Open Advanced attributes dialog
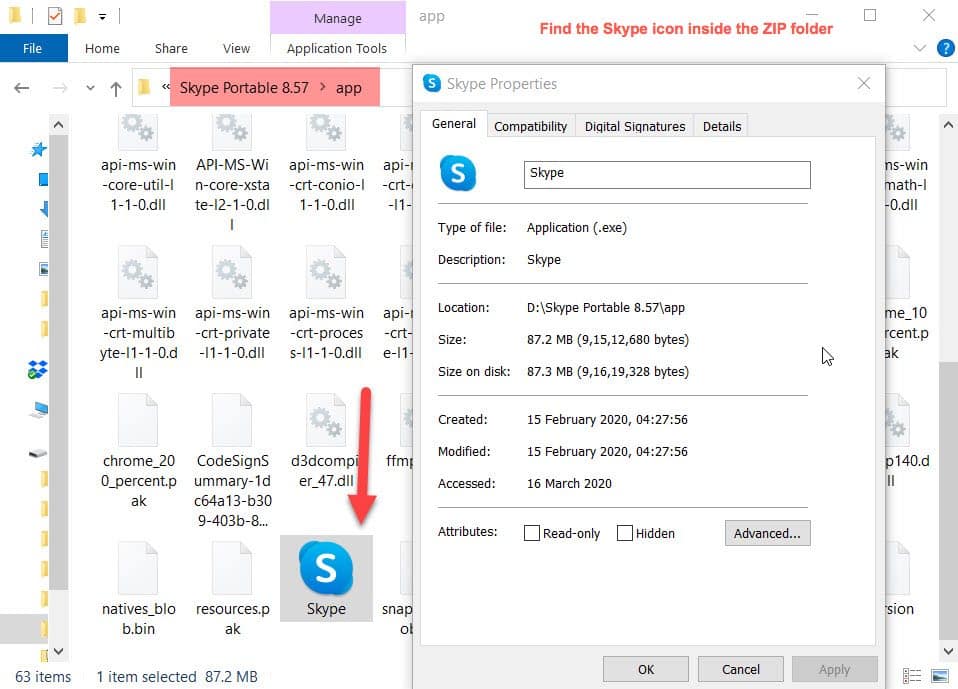Image resolution: width=958 pixels, height=689 pixels. [x=767, y=533]
